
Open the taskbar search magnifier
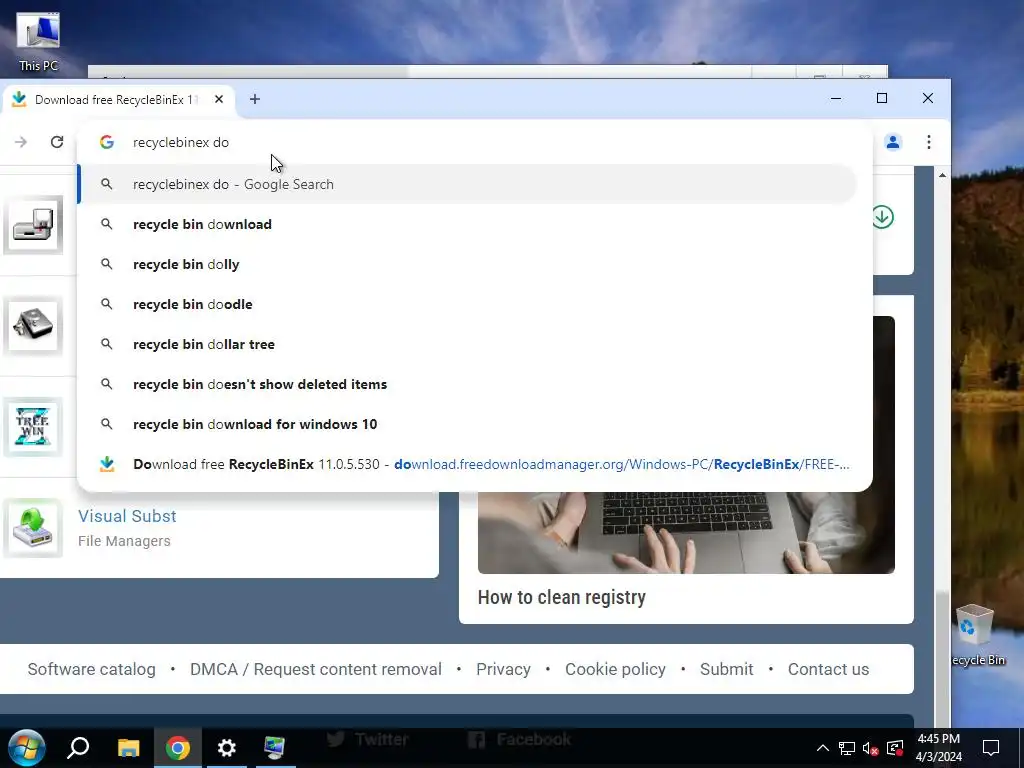78,747
